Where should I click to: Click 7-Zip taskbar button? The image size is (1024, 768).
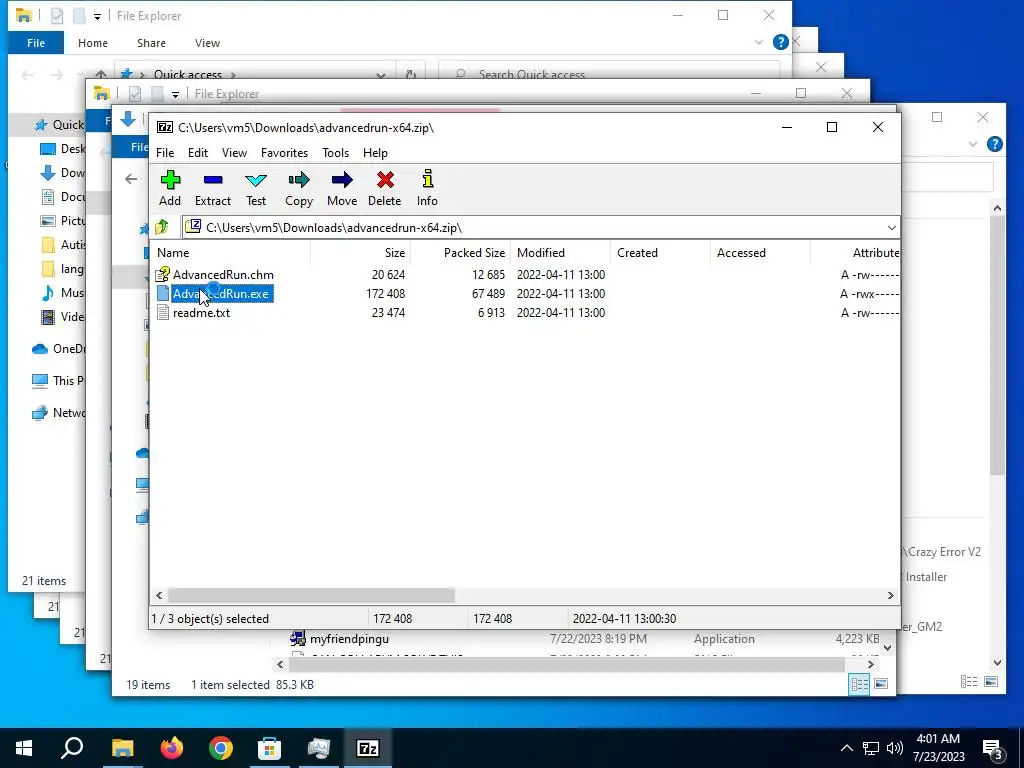(x=368, y=748)
